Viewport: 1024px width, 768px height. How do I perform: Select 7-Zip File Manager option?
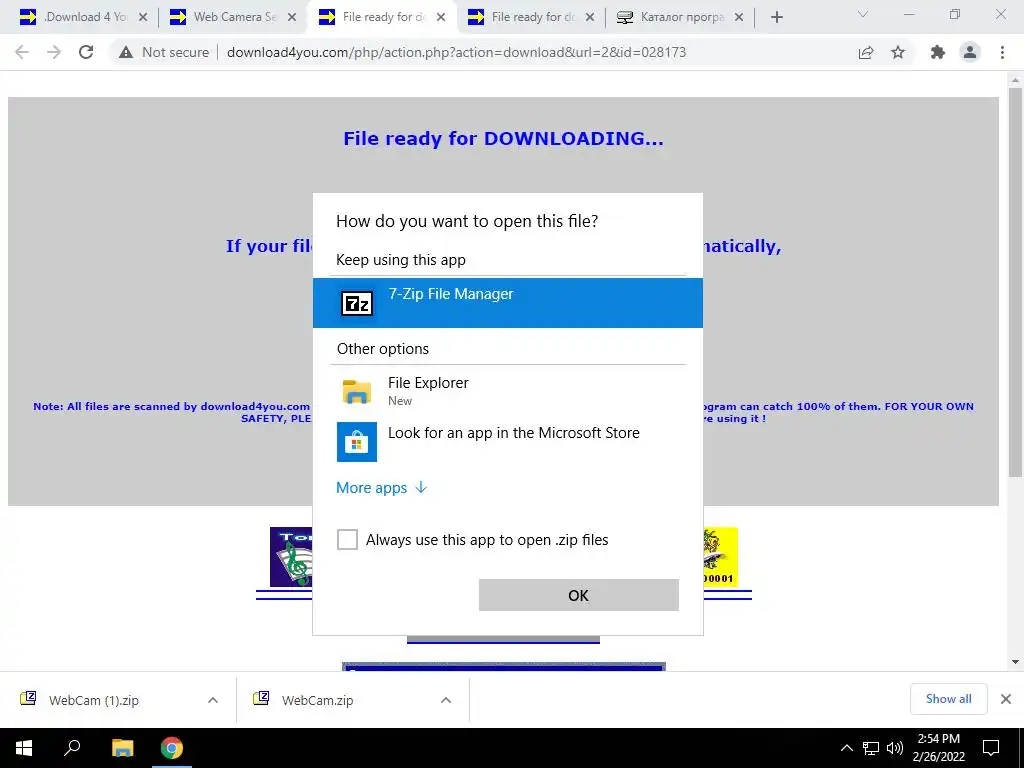coord(507,302)
